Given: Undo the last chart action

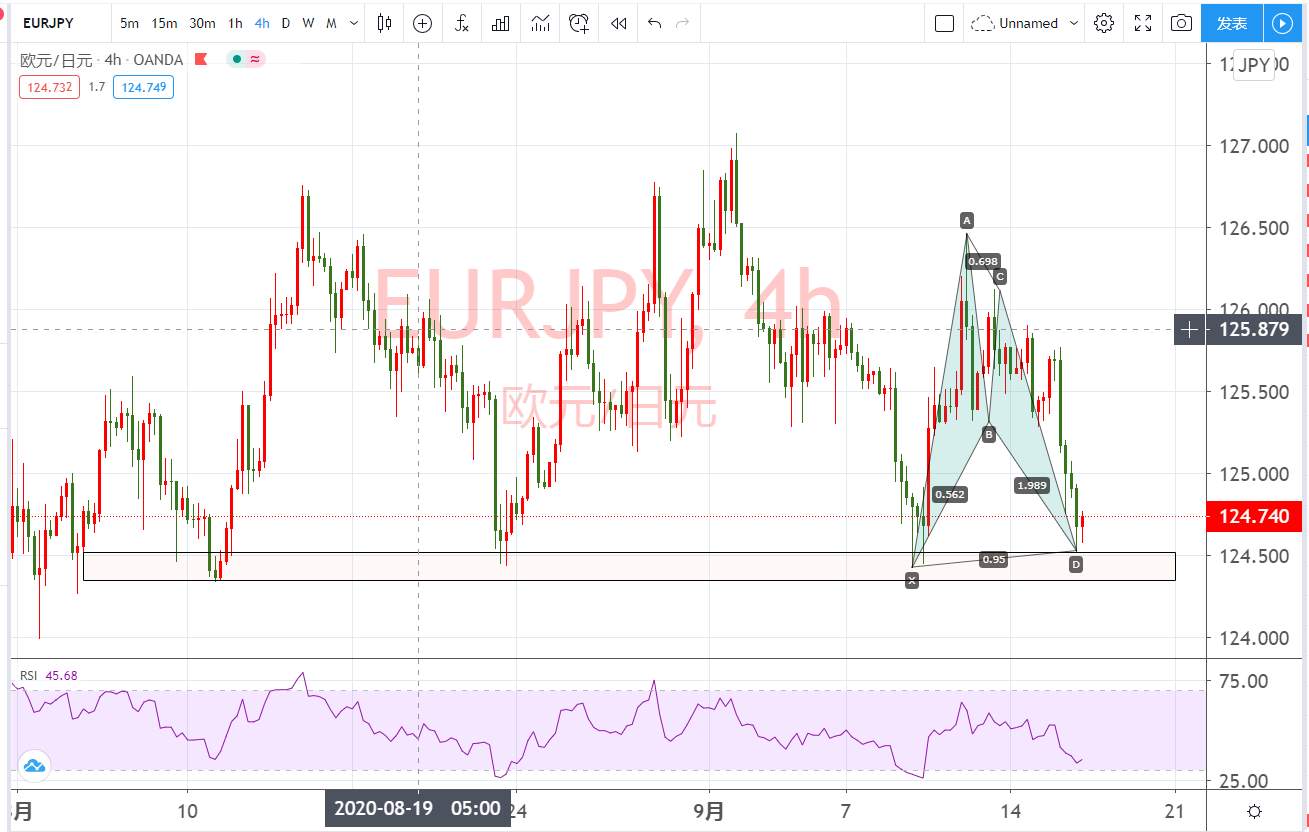Looking at the screenshot, I should (654, 23).
